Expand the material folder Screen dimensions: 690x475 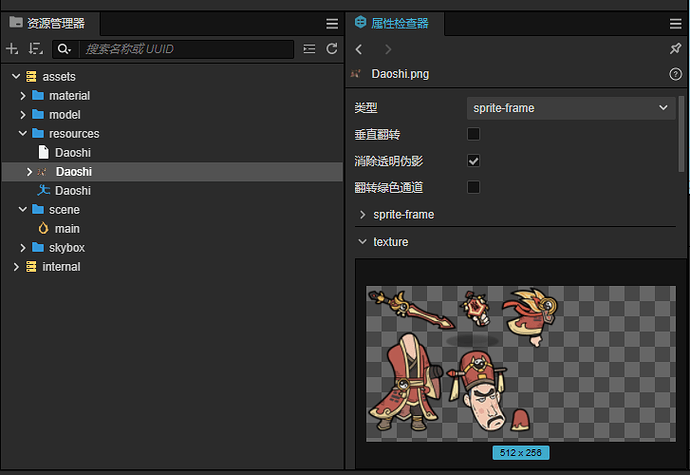23,96
